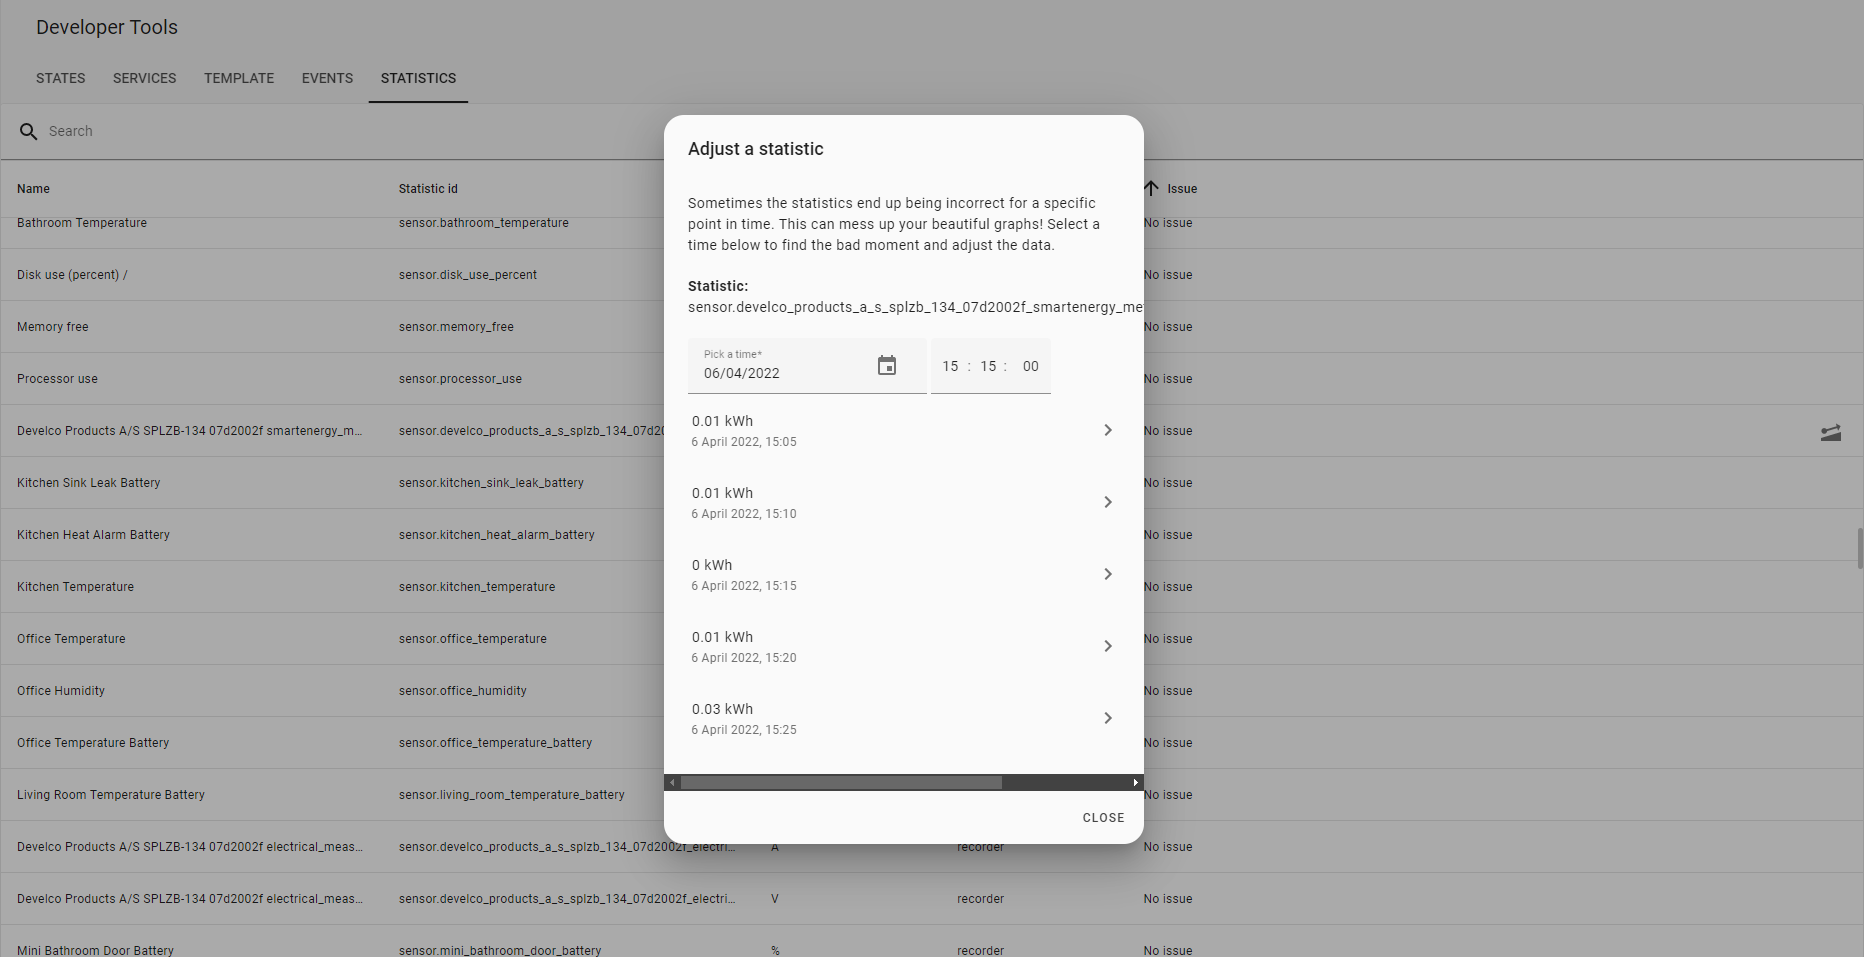
Task: Sort by the Name column header
Action: point(33,189)
